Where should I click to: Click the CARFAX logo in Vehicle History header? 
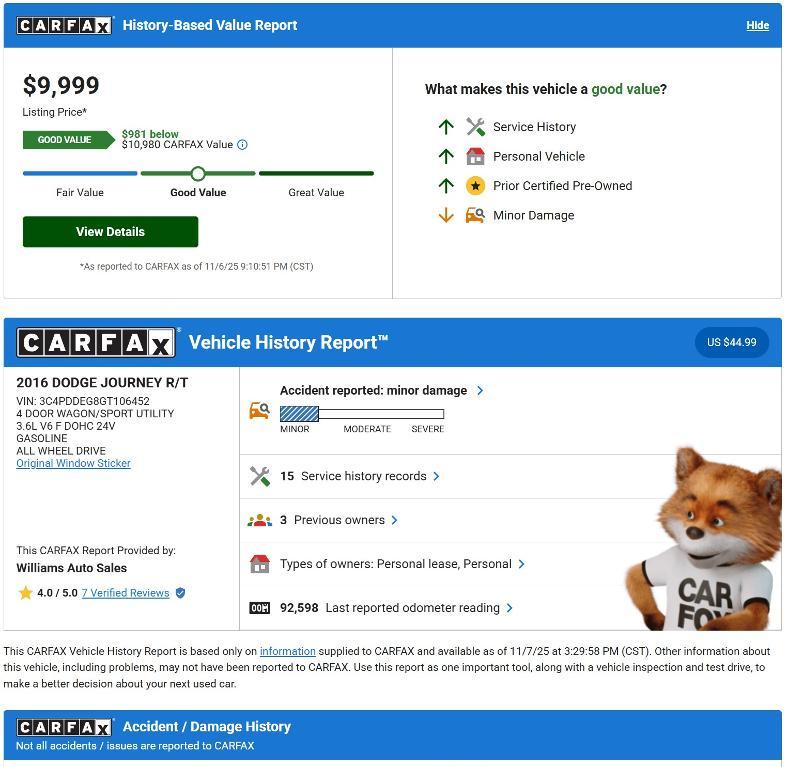tap(95, 343)
